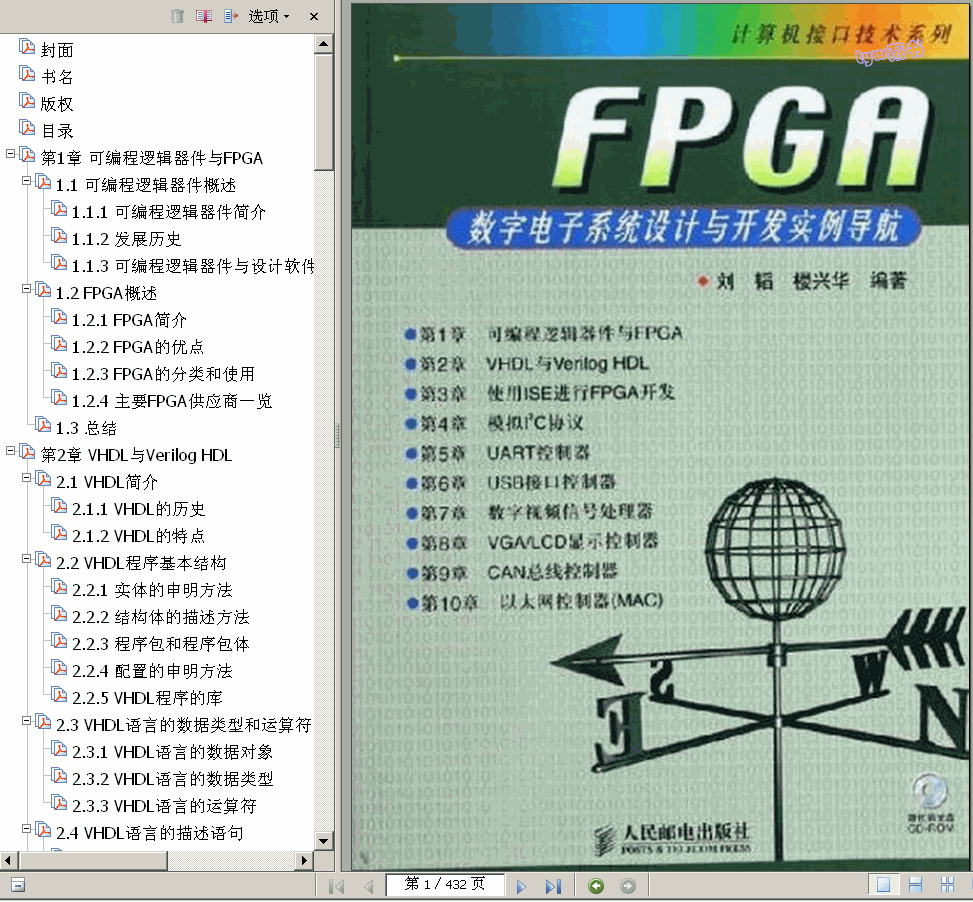Jump to the last page
Image resolution: width=973 pixels, height=902 pixels.
click(553, 886)
